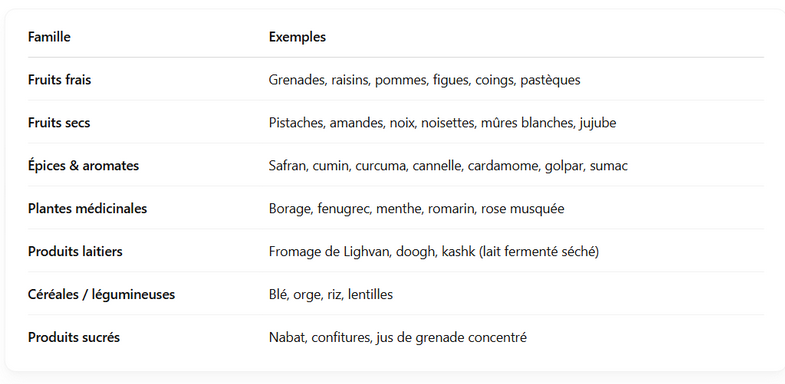
Task: Click the word pastèques in first row
Action: [550, 80]
